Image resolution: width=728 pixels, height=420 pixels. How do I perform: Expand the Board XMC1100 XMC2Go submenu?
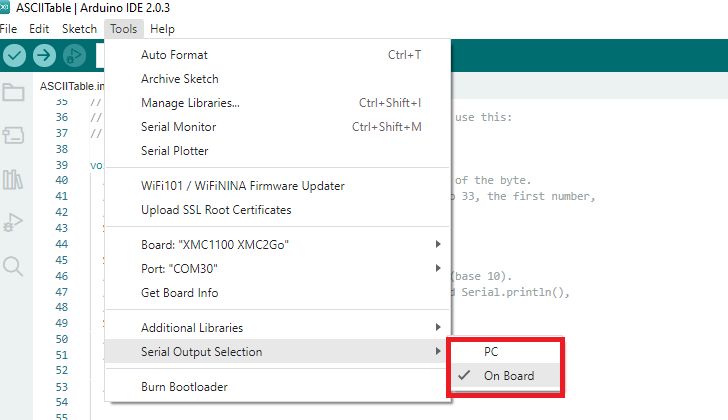[278, 245]
